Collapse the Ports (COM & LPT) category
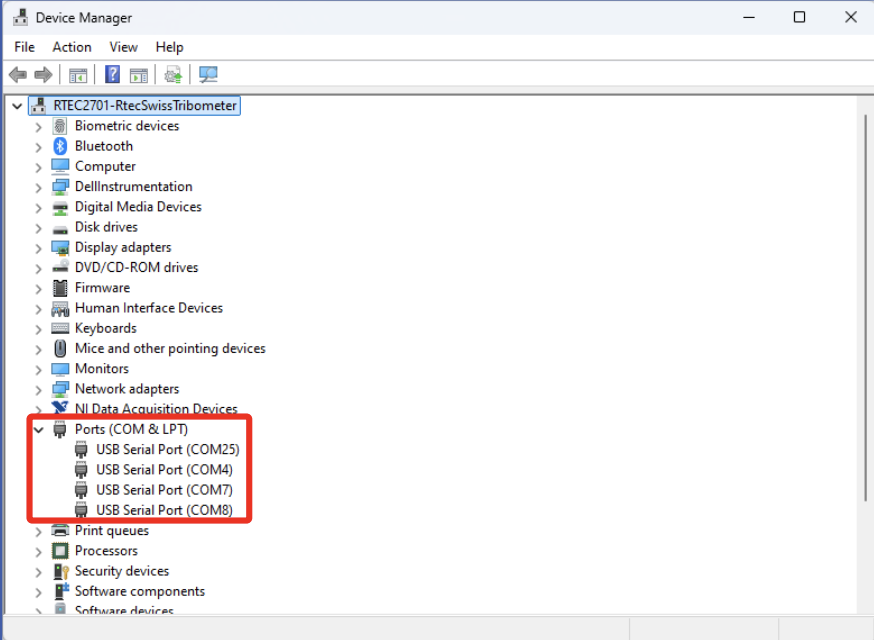The width and height of the screenshot is (874, 640). tap(38, 430)
